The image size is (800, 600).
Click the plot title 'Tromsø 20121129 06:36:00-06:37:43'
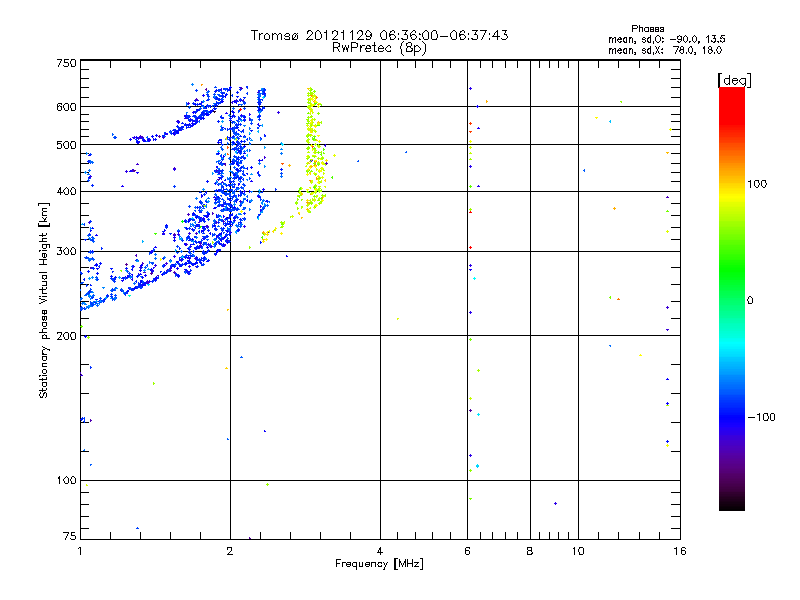[379, 35]
